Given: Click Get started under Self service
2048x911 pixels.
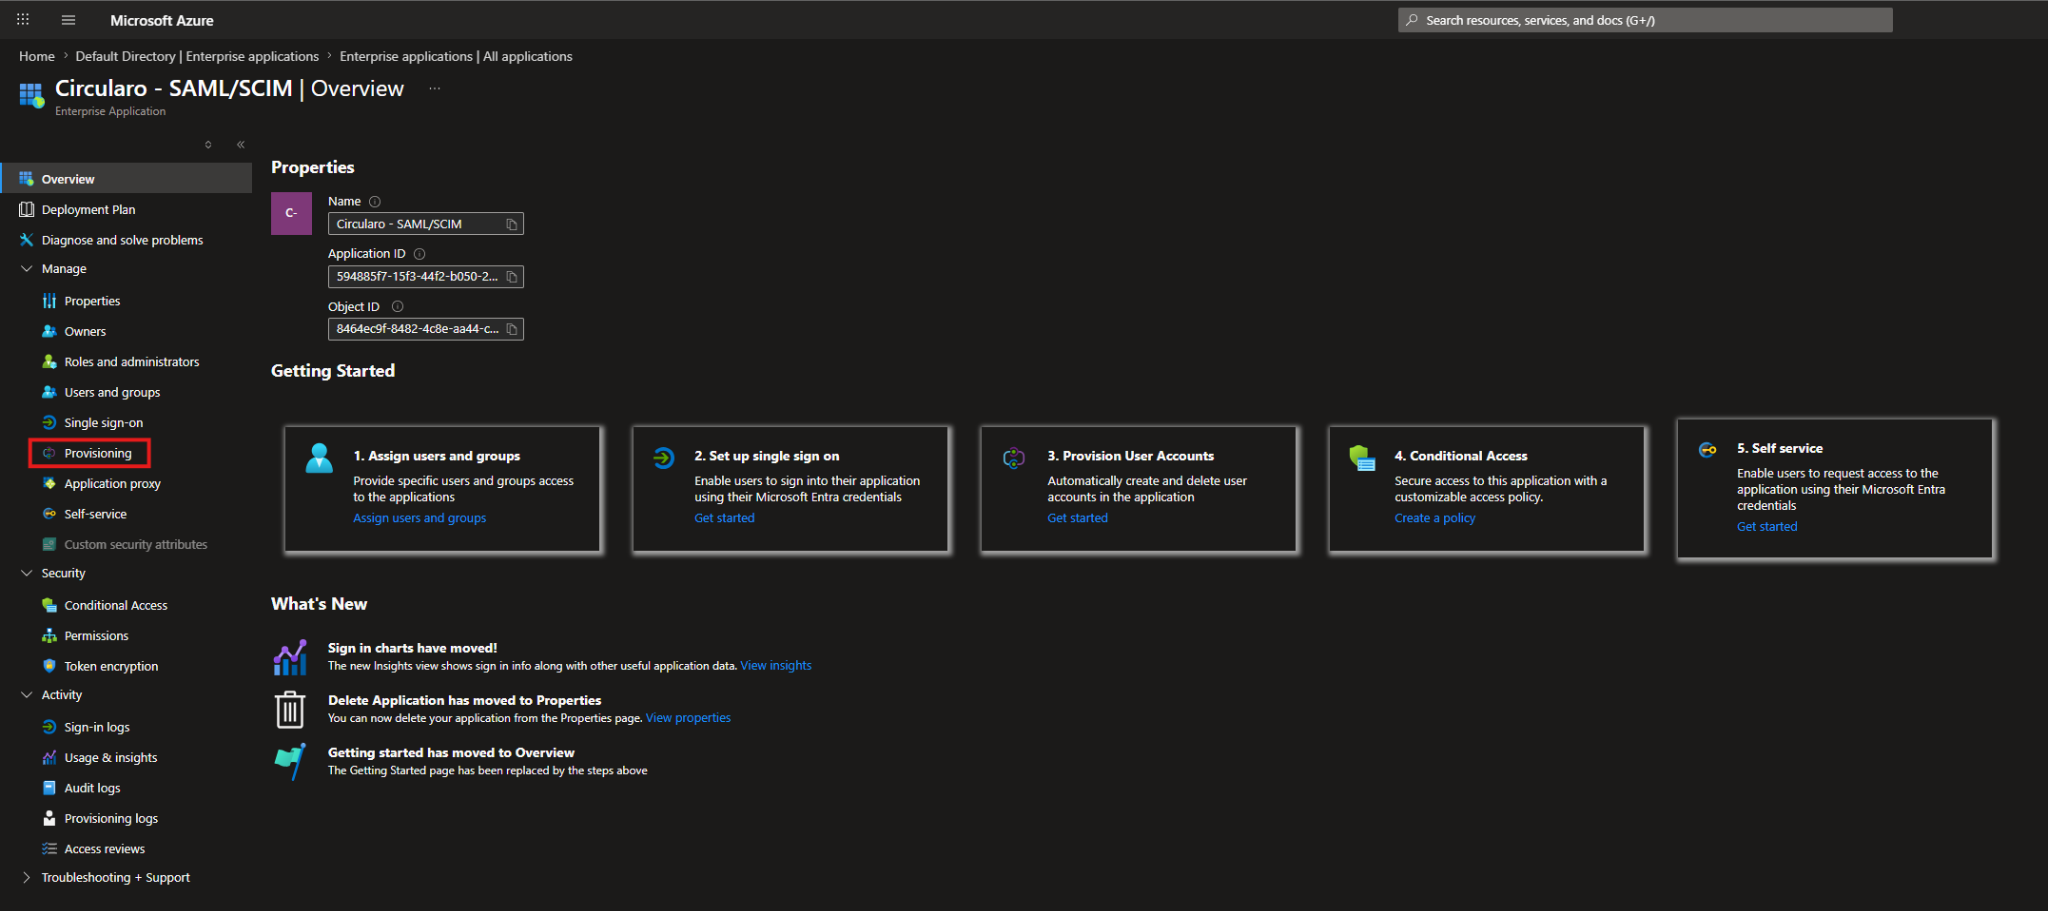Looking at the screenshot, I should [1767, 527].
